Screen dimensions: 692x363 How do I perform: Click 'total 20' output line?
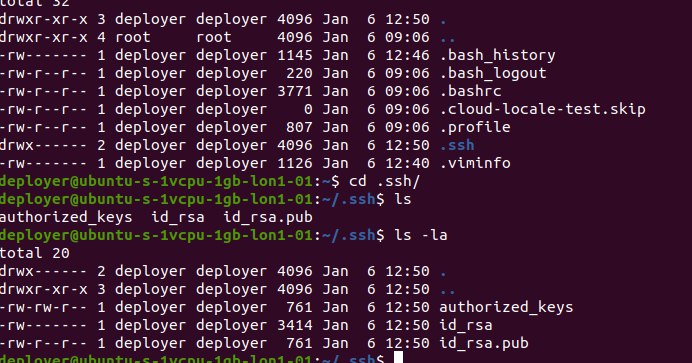34,253
